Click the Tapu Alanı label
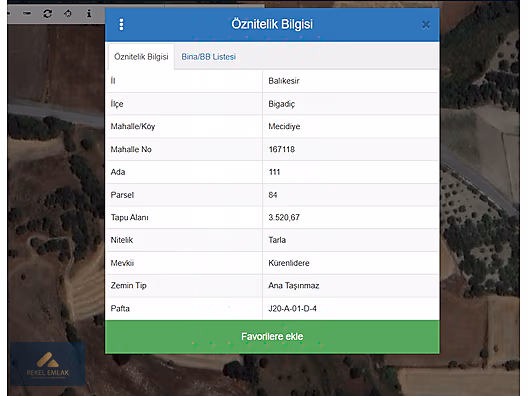The width and height of the screenshot is (528, 396). click(x=130, y=218)
